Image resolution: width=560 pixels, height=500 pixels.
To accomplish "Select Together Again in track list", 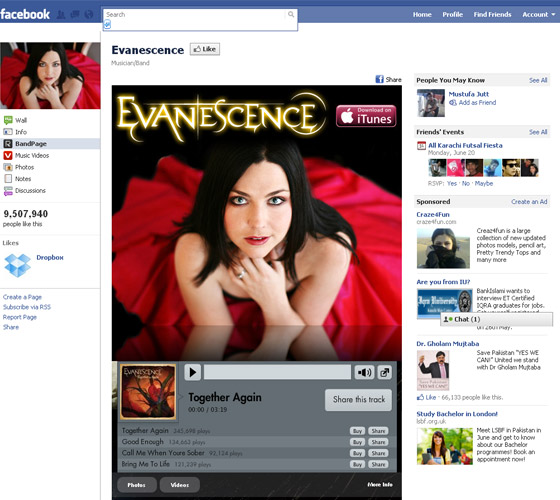I will click(145, 431).
